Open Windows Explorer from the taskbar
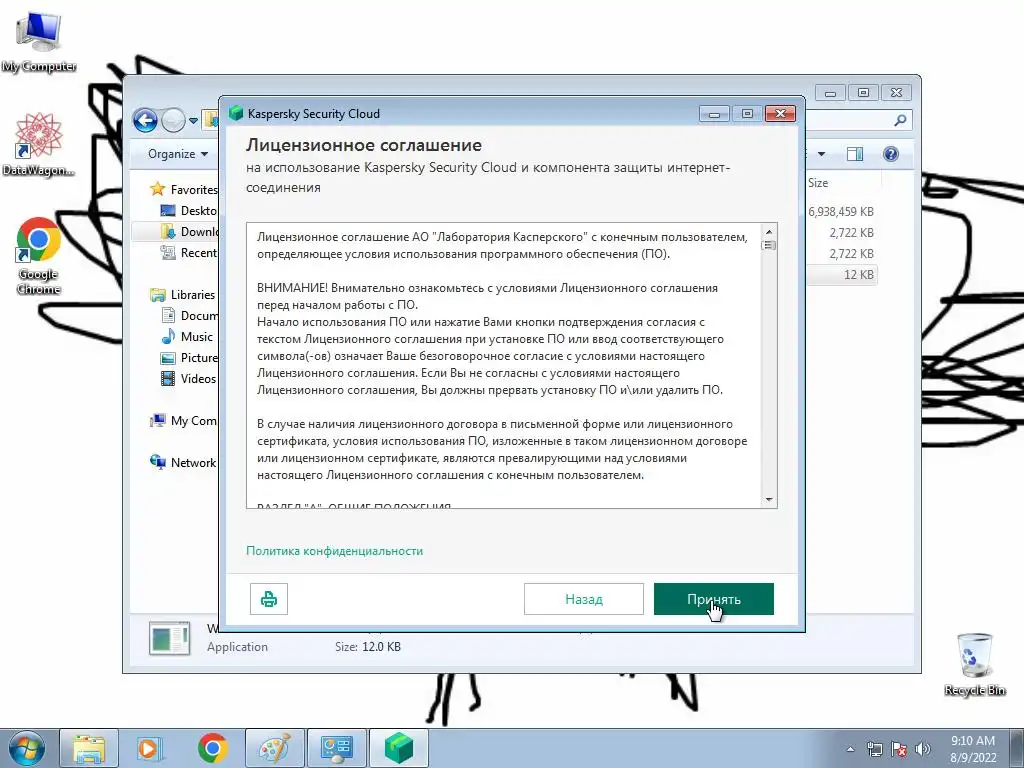1024x768 pixels. (x=89, y=748)
